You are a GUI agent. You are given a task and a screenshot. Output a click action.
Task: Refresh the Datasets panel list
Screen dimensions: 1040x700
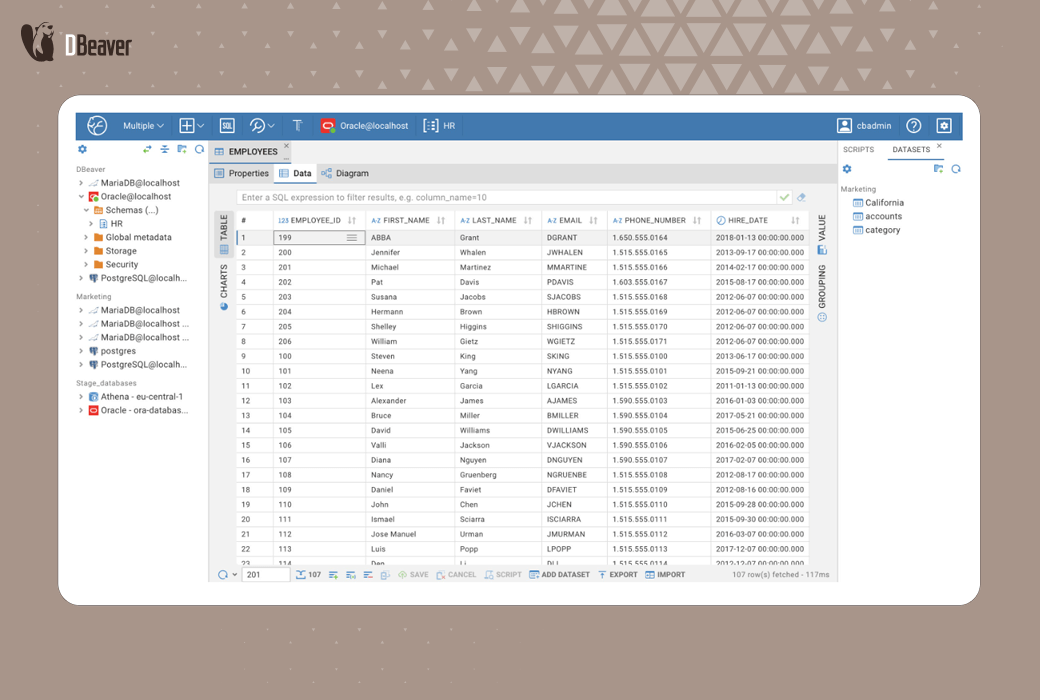tap(956, 169)
